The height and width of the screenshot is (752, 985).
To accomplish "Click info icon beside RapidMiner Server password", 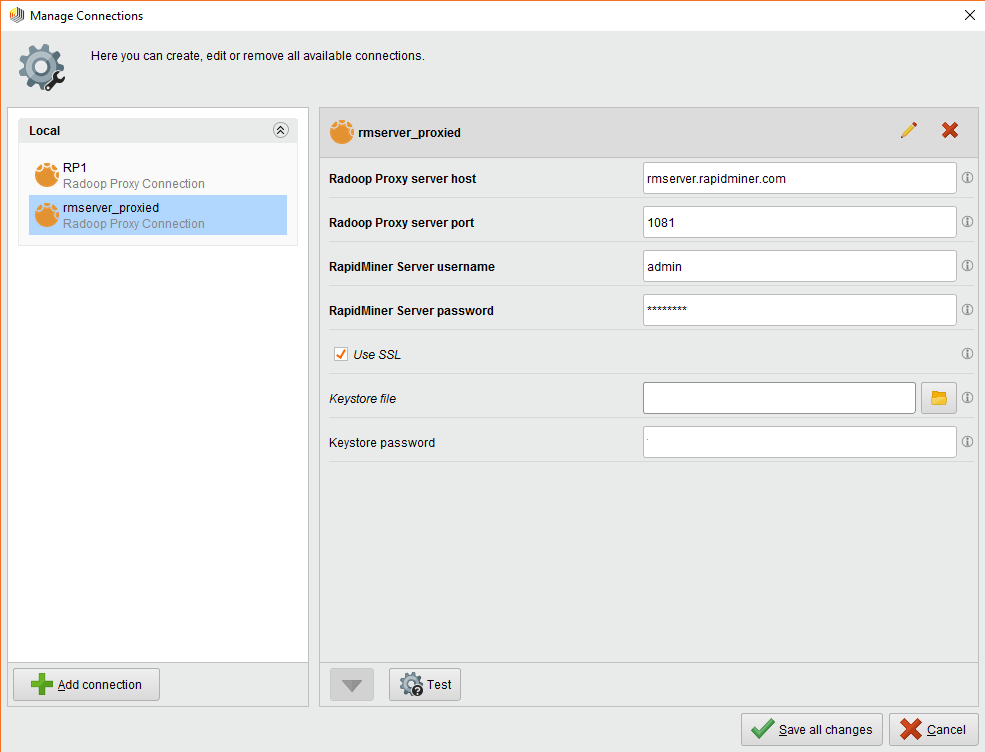I will (x=967, y=310).
